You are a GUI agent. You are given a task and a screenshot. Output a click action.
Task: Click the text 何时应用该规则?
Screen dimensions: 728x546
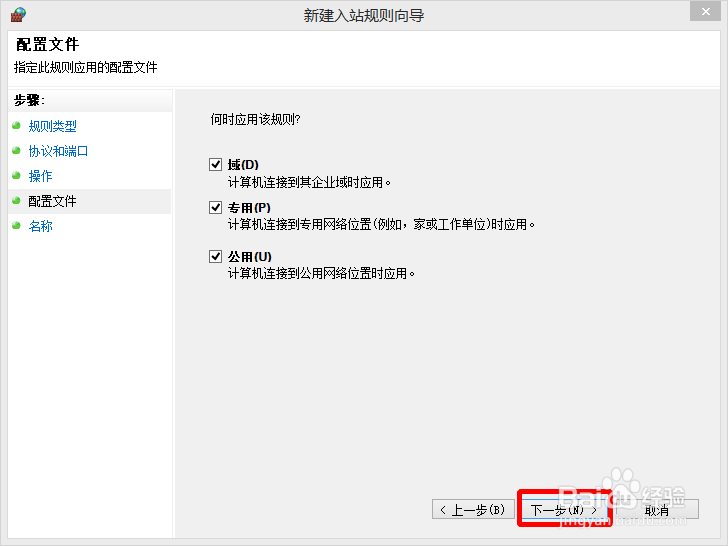(255, 119)
